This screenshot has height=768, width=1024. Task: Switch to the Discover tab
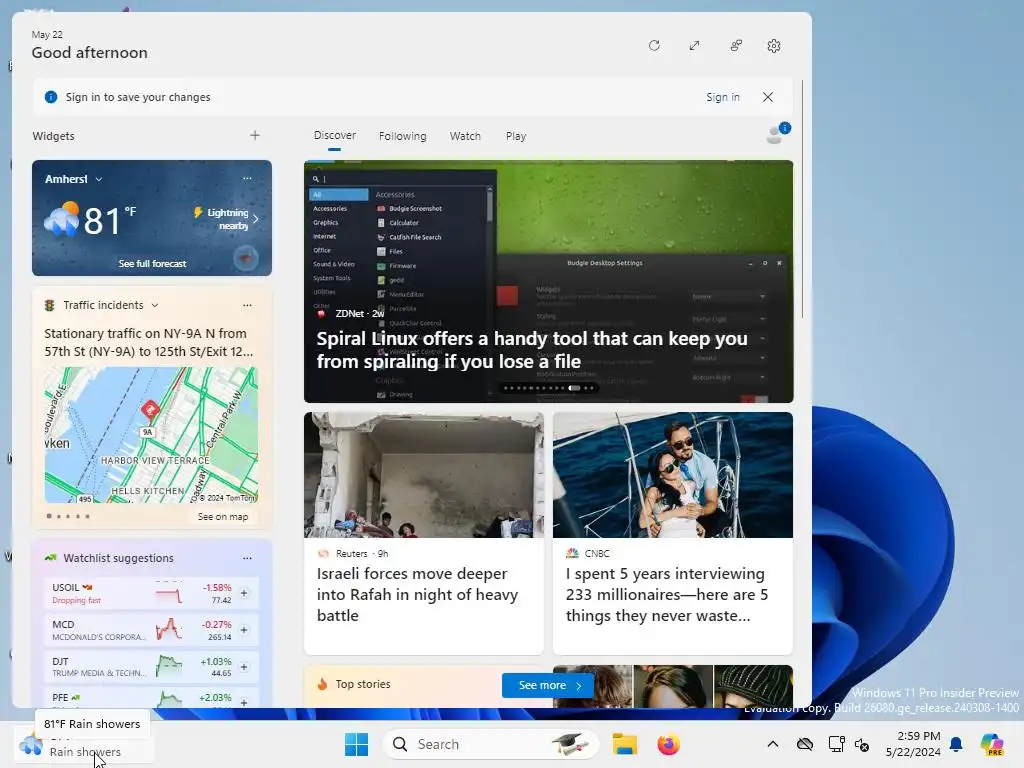point(334,135)
